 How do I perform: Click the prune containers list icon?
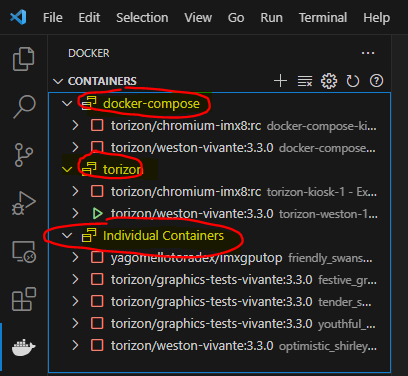pos(305,81)
